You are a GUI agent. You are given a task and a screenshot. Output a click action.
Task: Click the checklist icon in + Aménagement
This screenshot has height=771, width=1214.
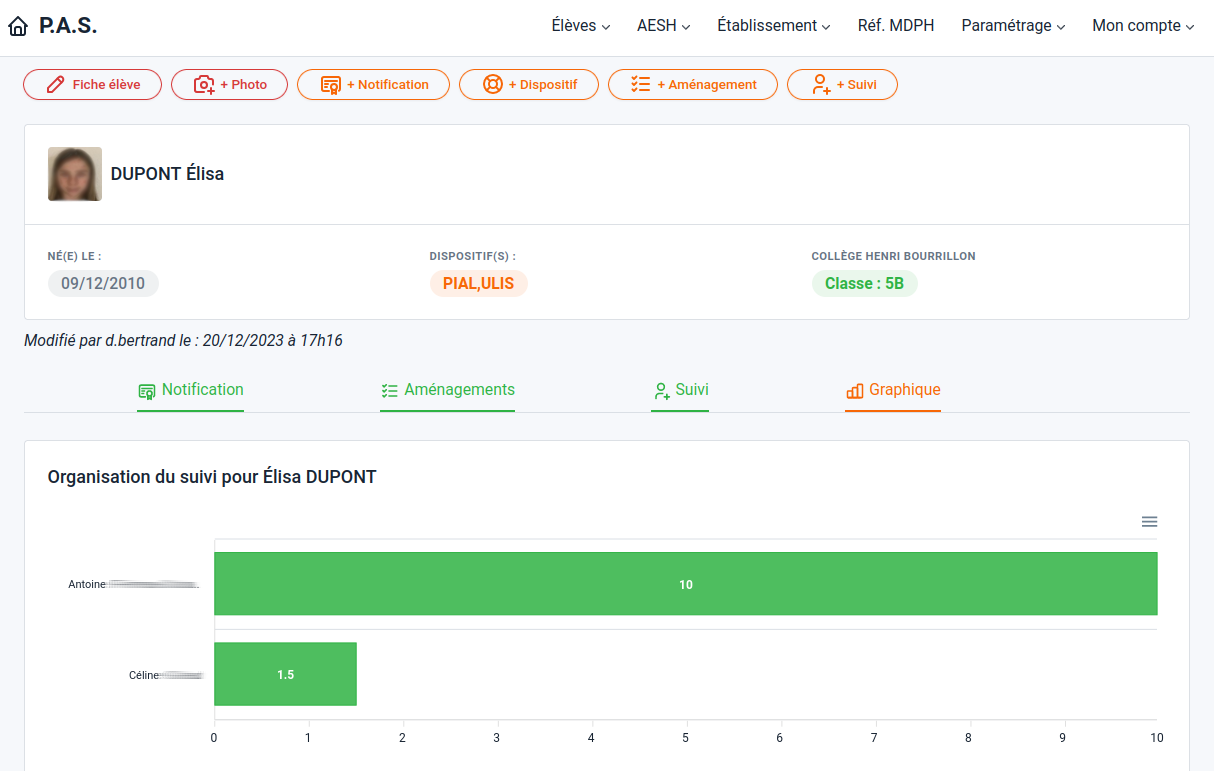click(641, 85)
